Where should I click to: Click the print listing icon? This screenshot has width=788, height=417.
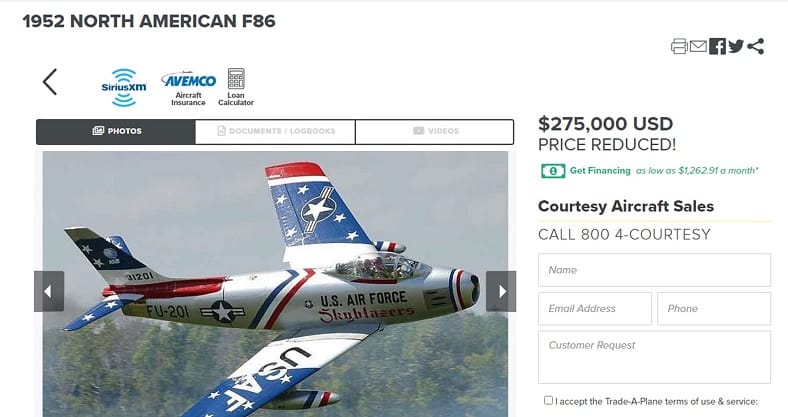coord(679,46)
